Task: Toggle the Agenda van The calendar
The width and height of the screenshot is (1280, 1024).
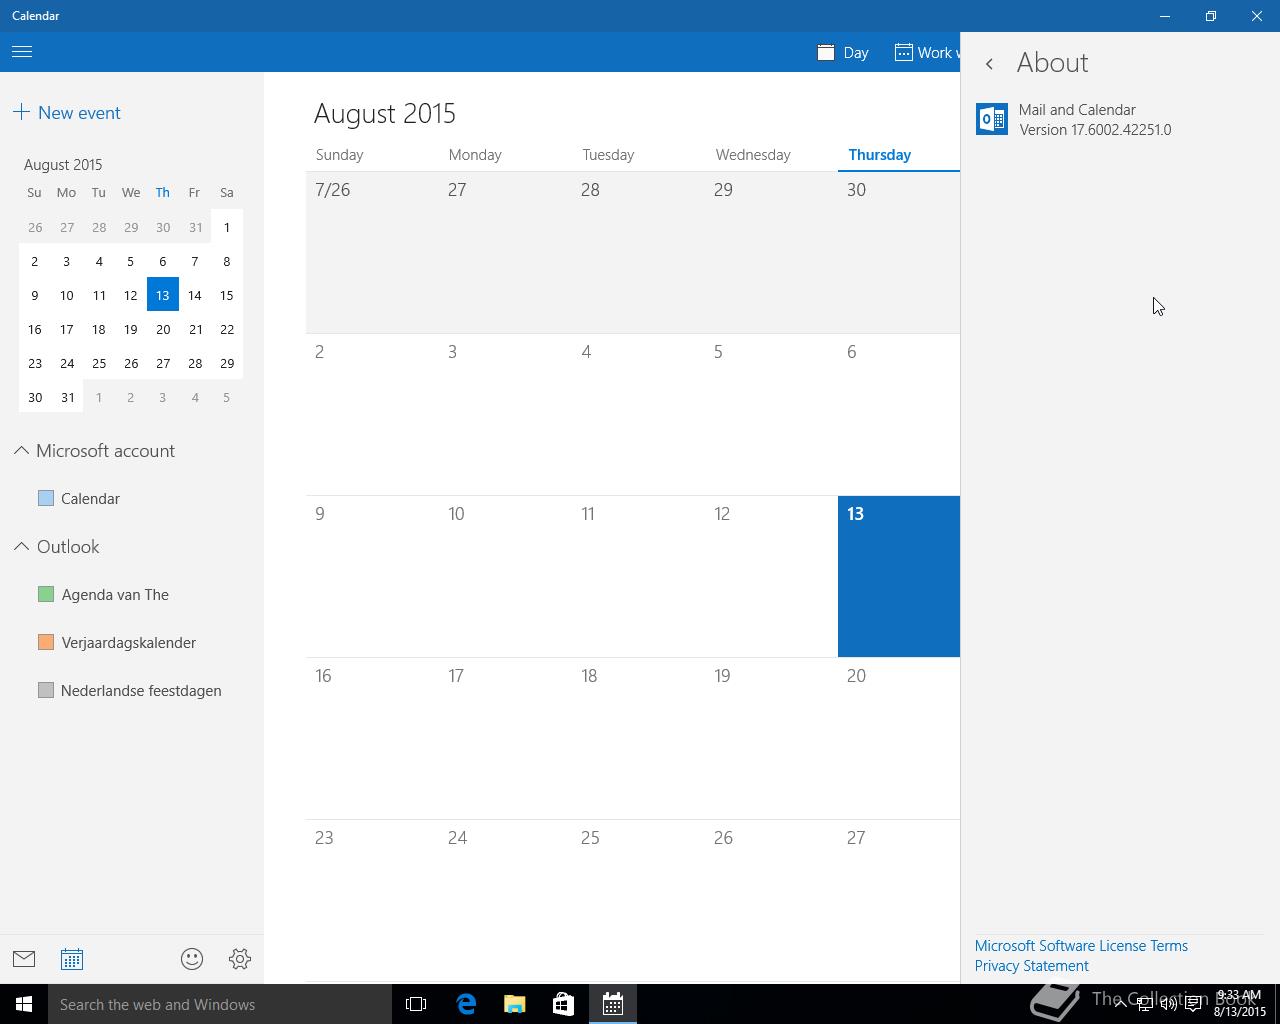Action: [x=46, y=594]
